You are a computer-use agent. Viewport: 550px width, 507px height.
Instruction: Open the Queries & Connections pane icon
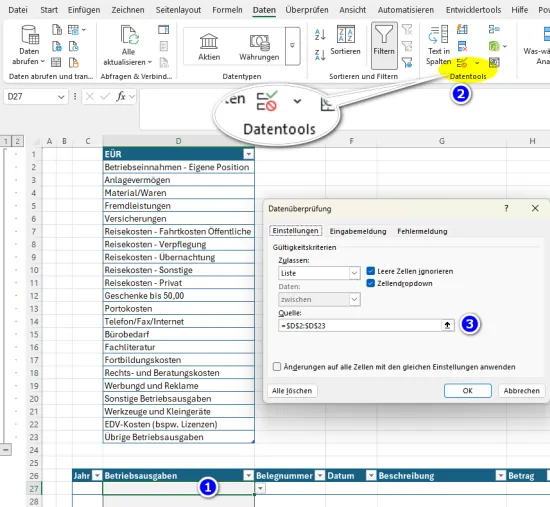pyautogui.click(x=163, y=29)
